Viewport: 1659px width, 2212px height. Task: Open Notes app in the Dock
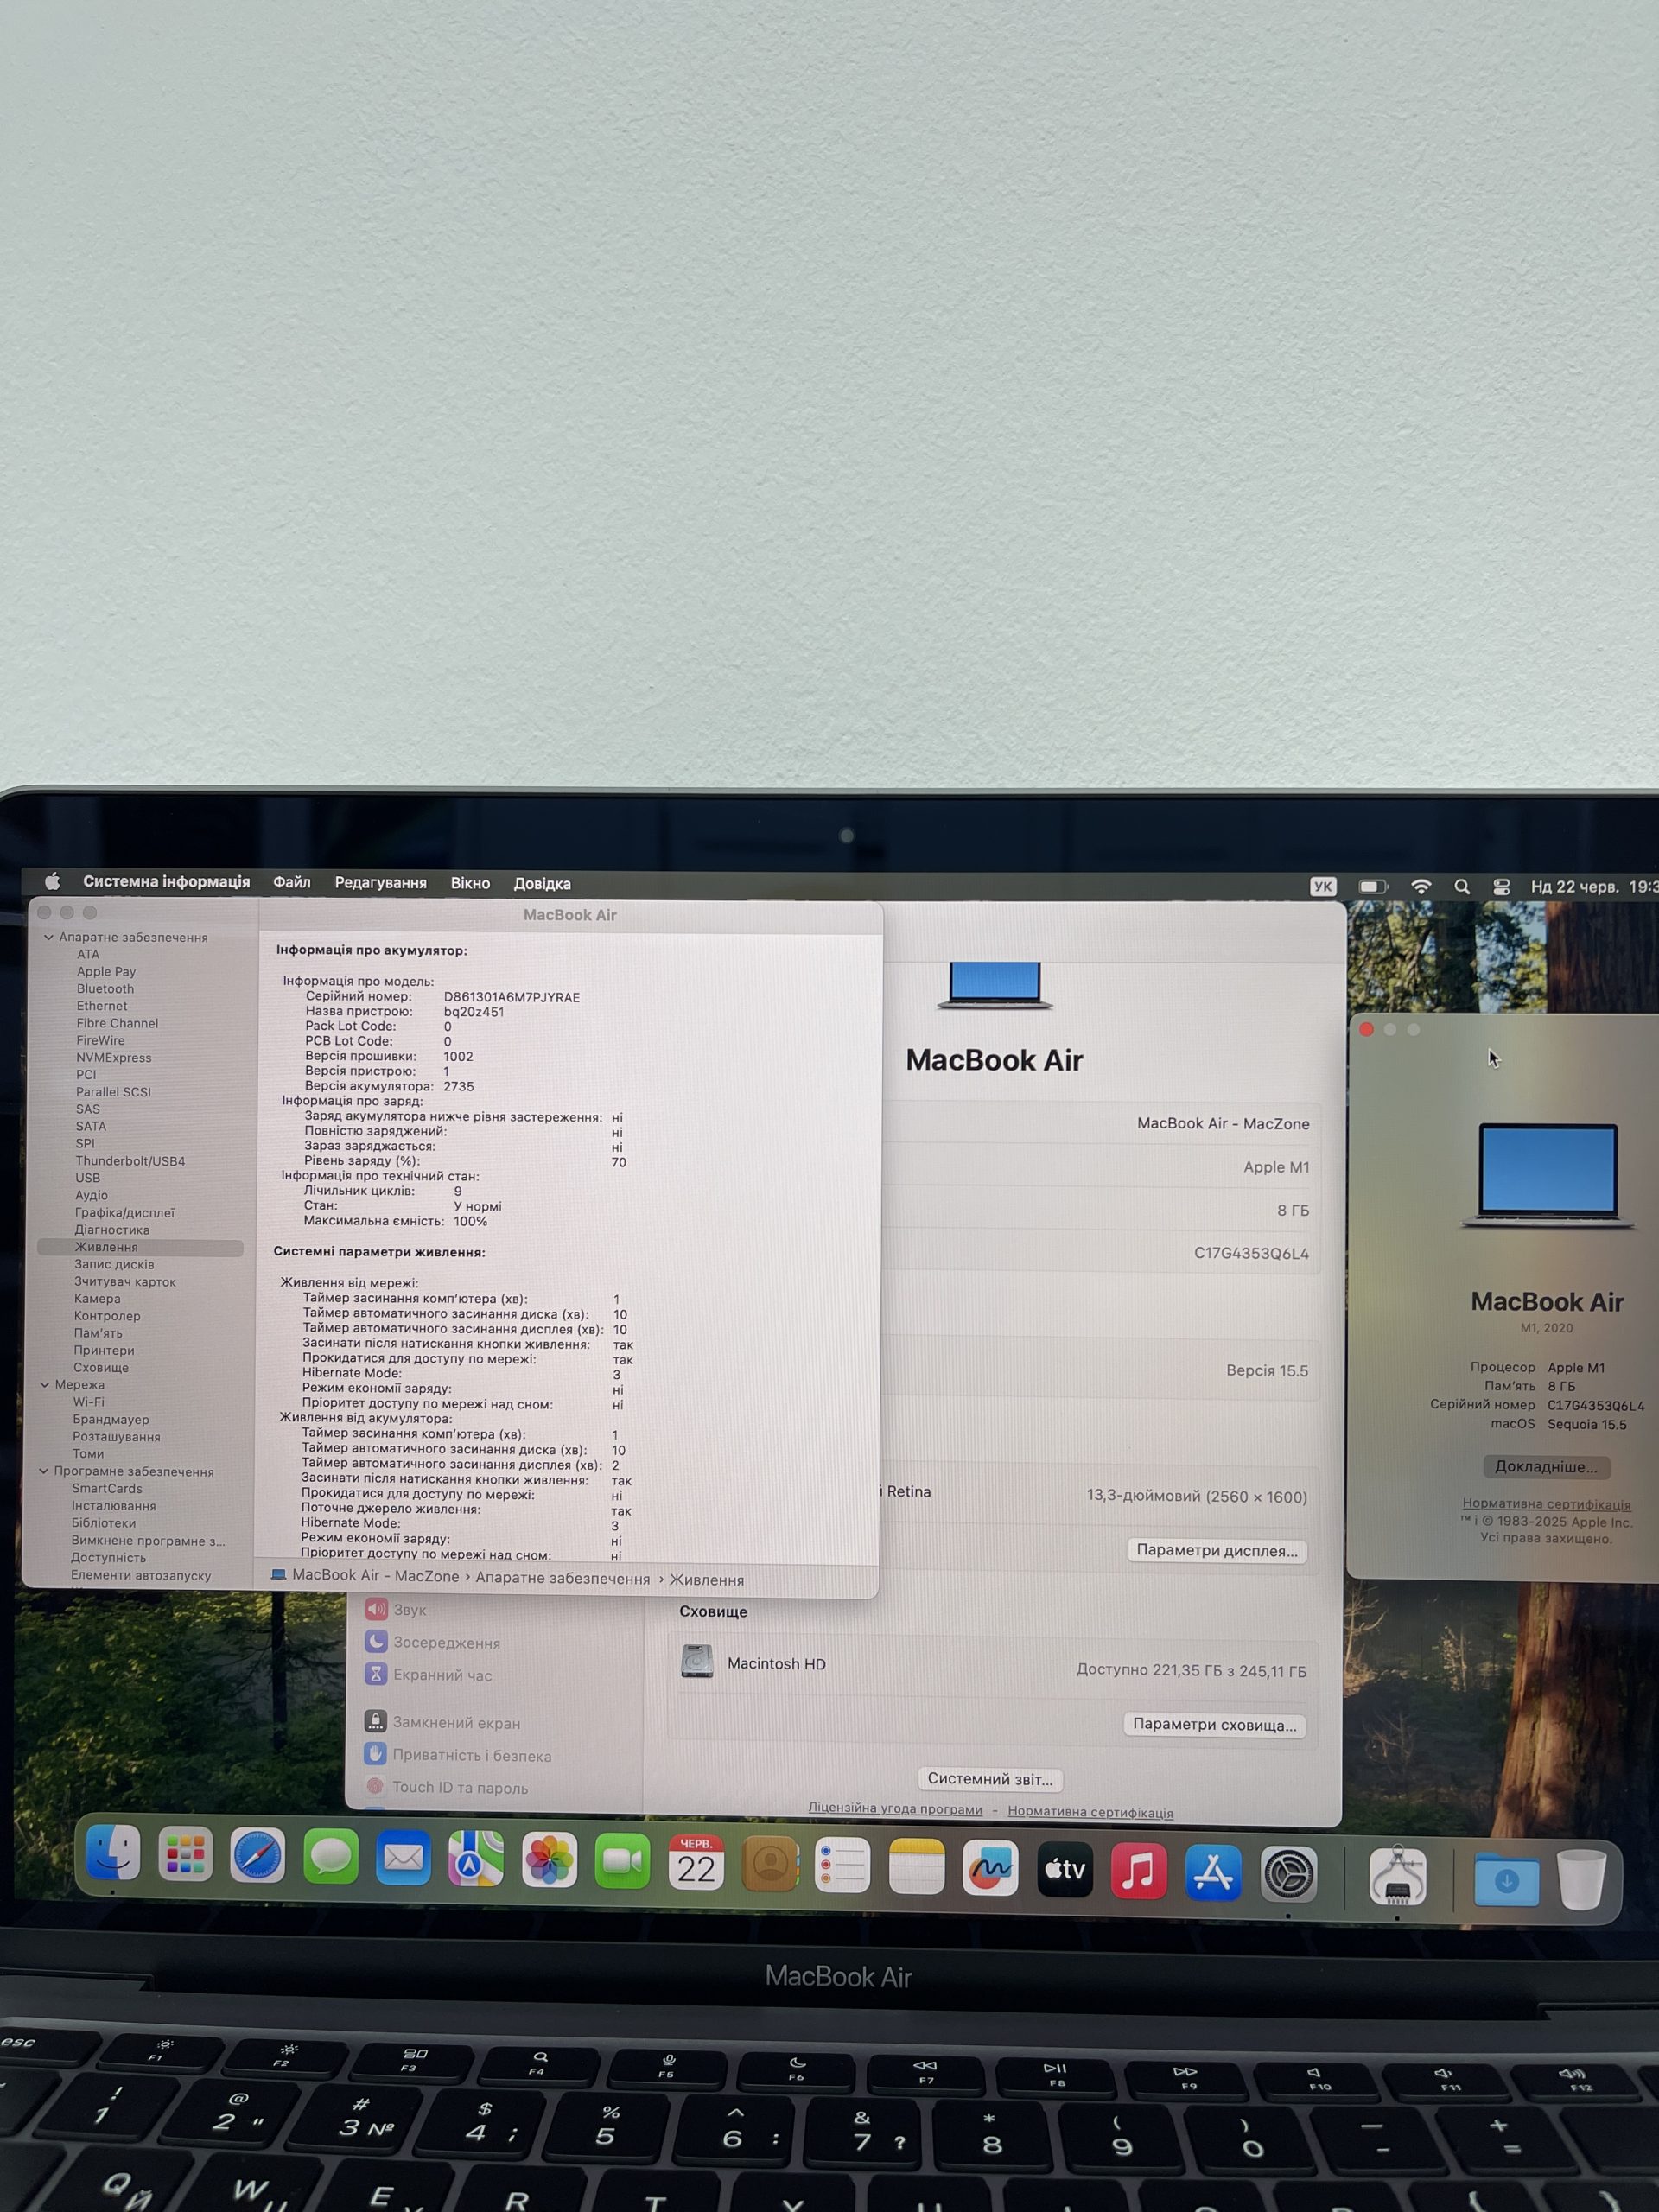916,1867
